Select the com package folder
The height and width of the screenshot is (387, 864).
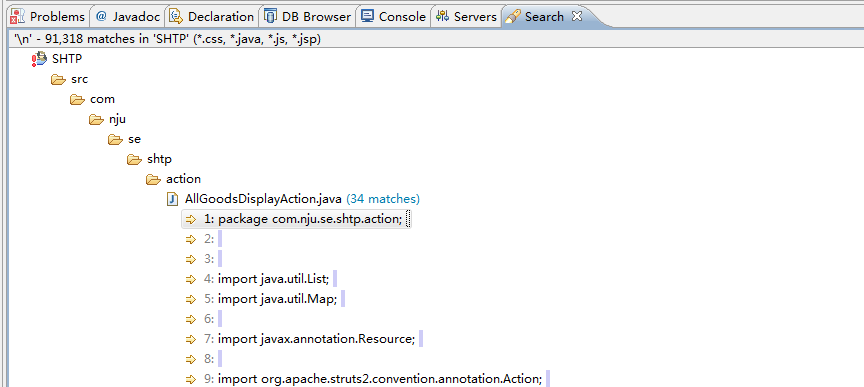click(102, 99)
